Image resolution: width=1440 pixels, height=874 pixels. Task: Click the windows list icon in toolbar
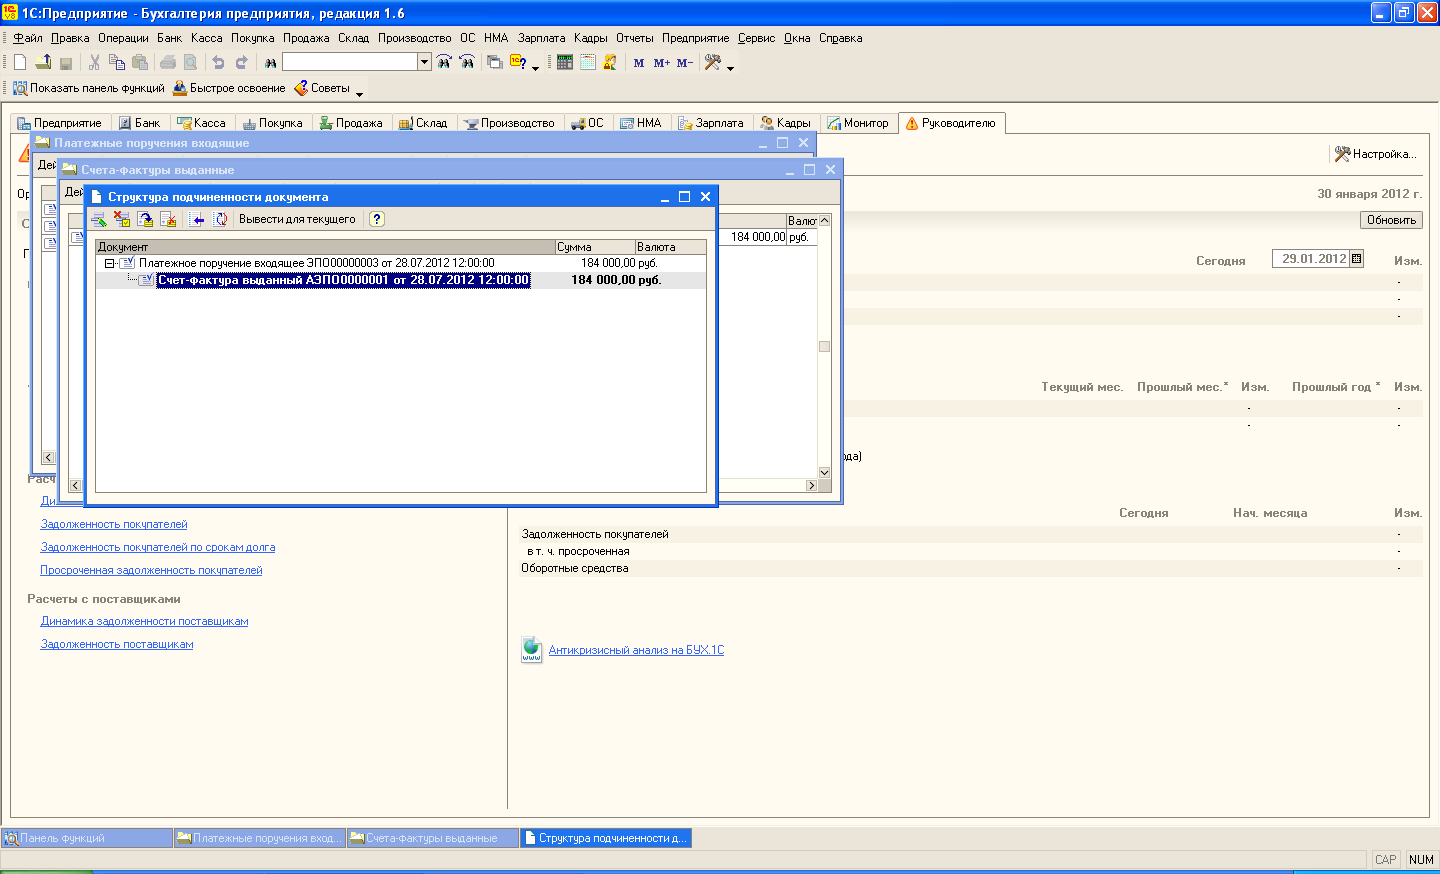pyautogui.click(x=494, y=62)
